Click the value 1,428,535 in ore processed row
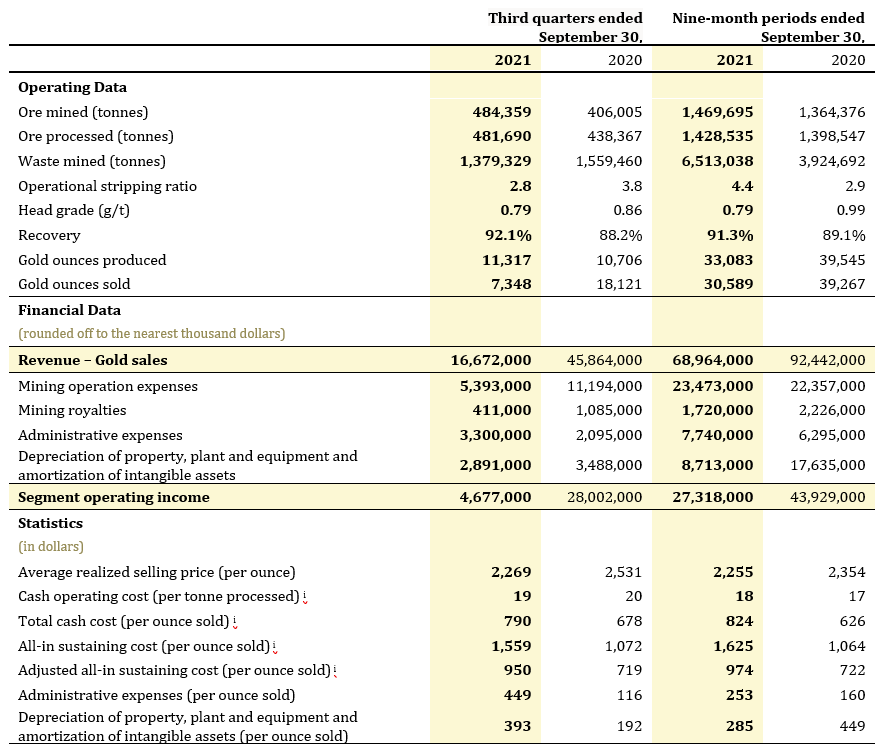Viewport: 882px width, 753px height. [x=717, y=136]
